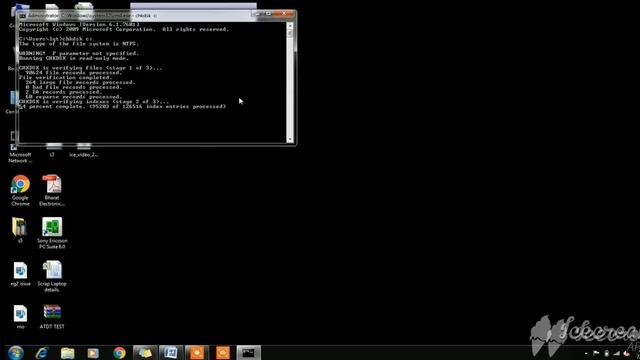This screenshot has width=640, height=360.
Task: Open the Windows Start menu orb
Action: 16,353
